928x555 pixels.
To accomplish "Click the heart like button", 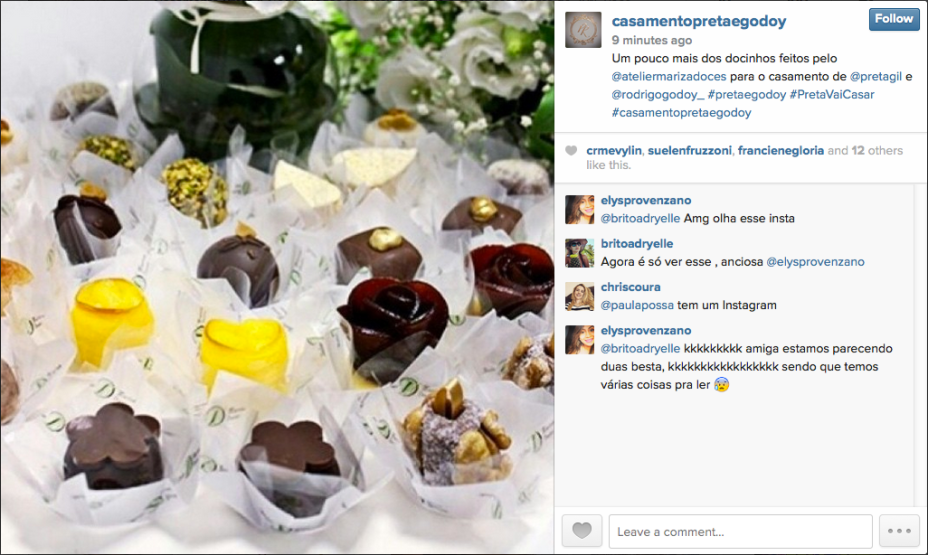I will [x=582, y=531].
